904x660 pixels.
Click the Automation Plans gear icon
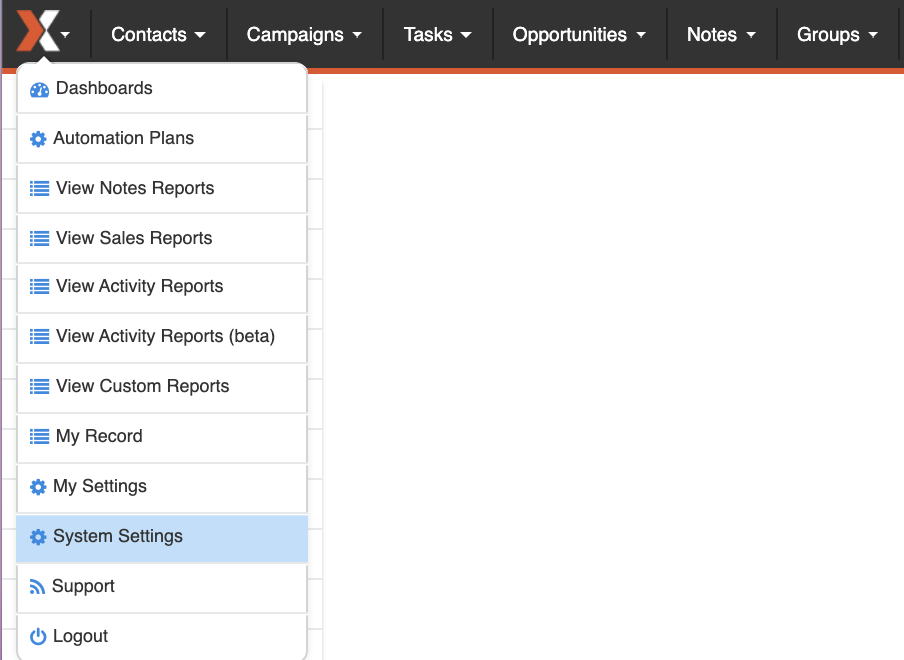[x=38, y=139]
